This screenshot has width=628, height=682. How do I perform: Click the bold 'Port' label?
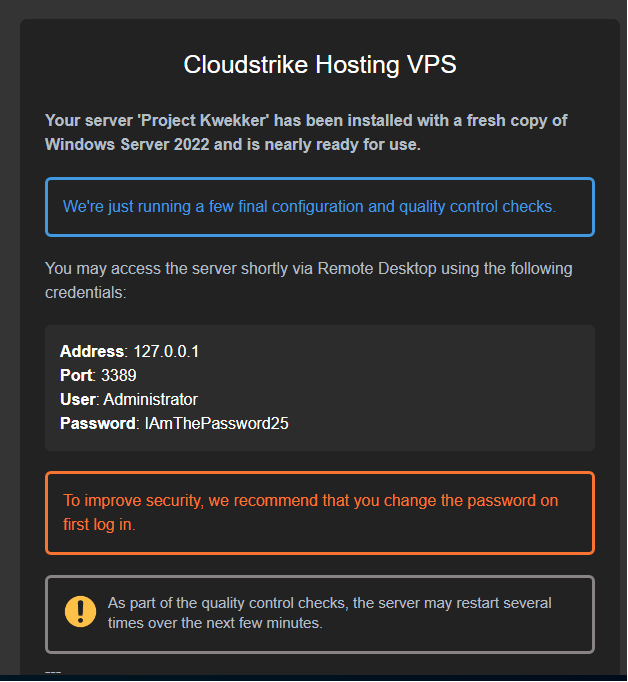tap(76, 375)
